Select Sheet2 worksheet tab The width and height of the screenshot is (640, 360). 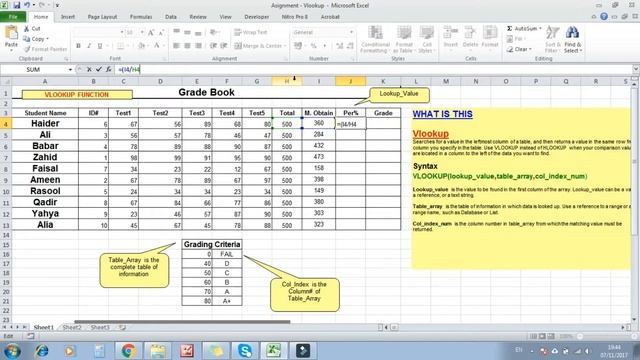[72, 327]
